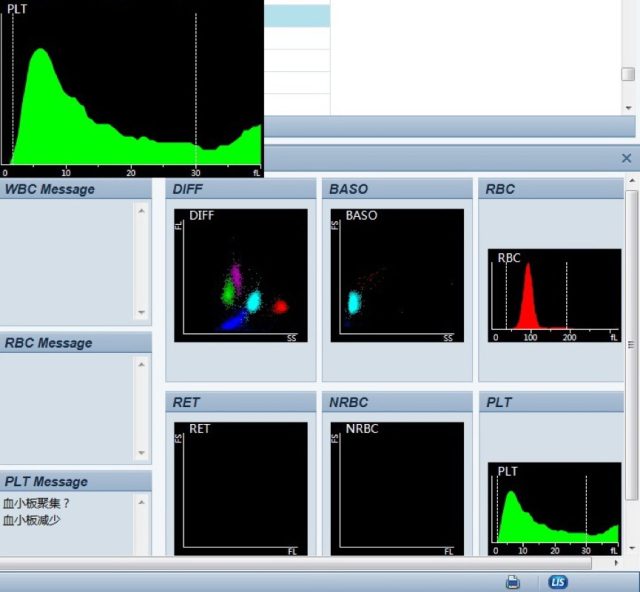Click the graph panel's vertical scrollbar down arrow
Image resolution: width=640 pixels, height=592 pixels.
(x=632, y=548)
